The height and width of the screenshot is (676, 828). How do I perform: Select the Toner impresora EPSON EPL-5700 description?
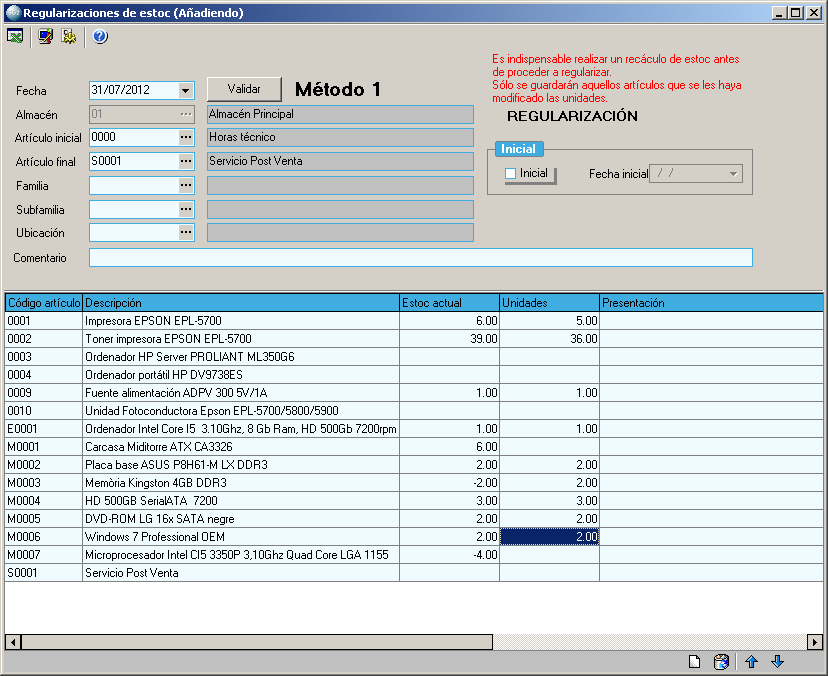(241, 339)
